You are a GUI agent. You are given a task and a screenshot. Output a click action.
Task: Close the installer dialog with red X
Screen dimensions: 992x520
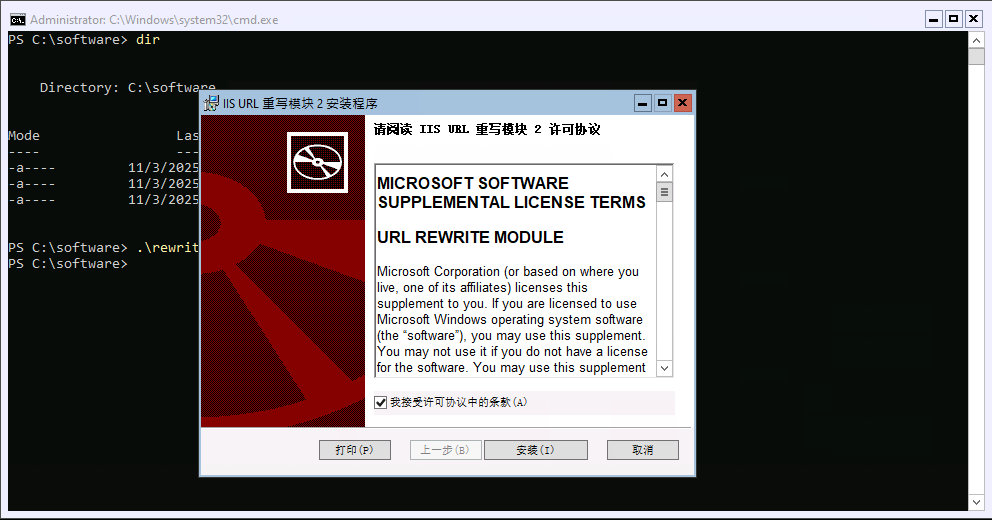tap(683, 103)
